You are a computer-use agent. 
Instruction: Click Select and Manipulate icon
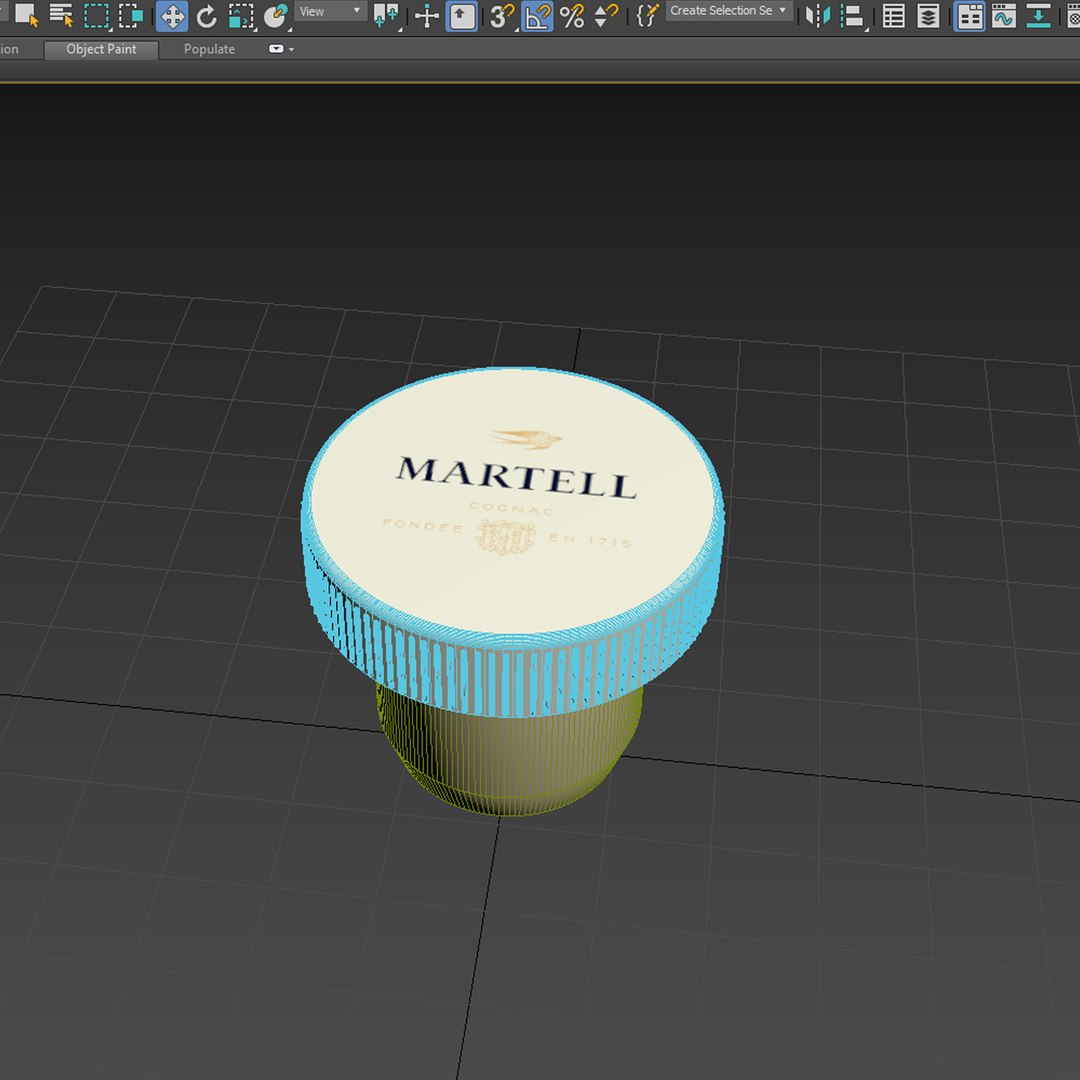pos(427,16)
